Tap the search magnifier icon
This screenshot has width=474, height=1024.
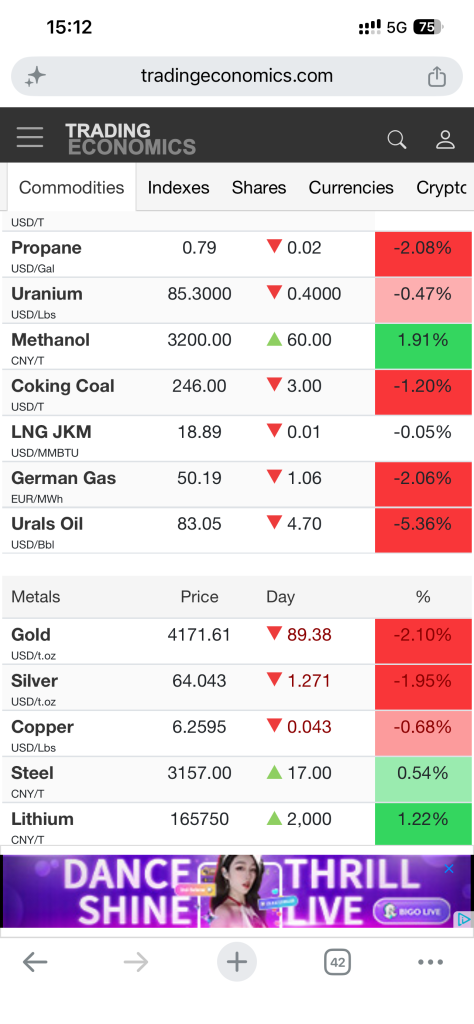[x=396, y=139]
